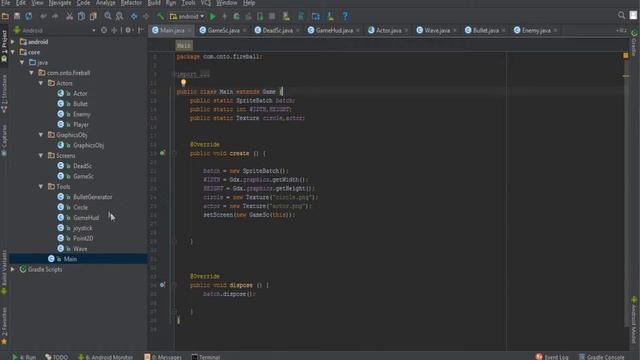
Task: Expand the android module node
Action: pyautogui.click(x=13, y=42)
